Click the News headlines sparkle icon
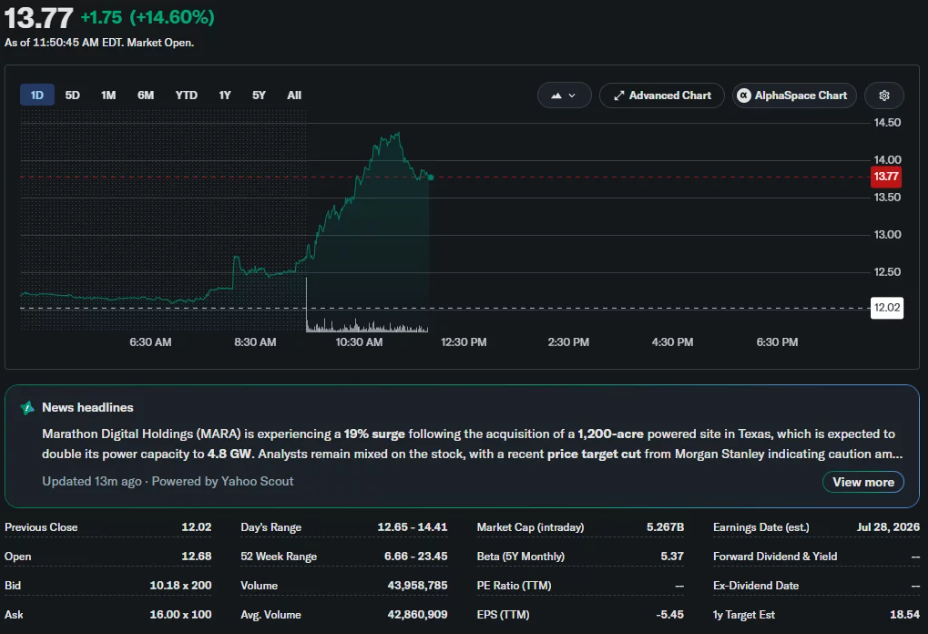This screenshot has width=928, height=634. click(27, 408)
